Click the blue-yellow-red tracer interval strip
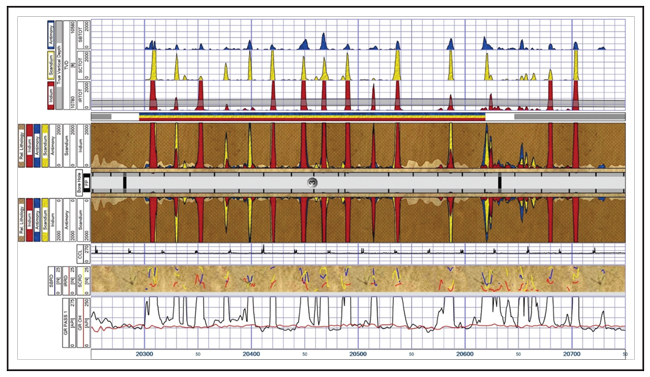This screenshot has height=377, width=650. tap(312, 117)
